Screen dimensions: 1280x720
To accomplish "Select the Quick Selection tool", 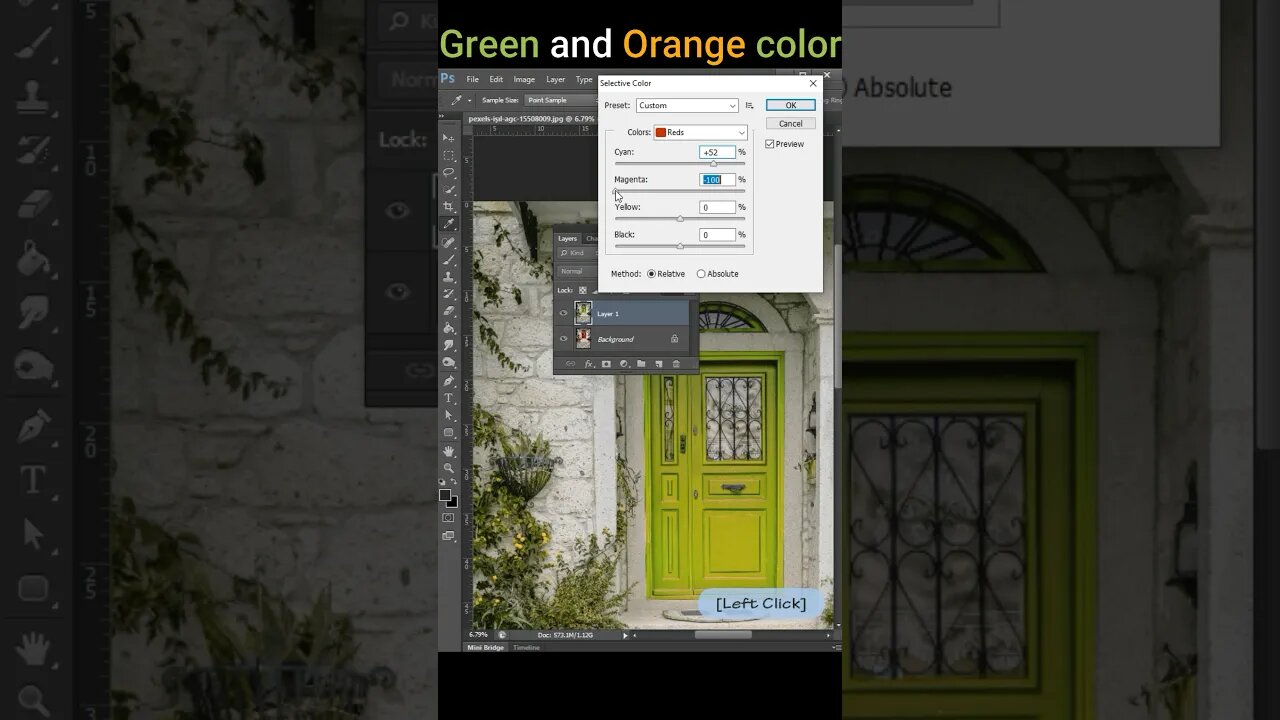I will [449, 190].
